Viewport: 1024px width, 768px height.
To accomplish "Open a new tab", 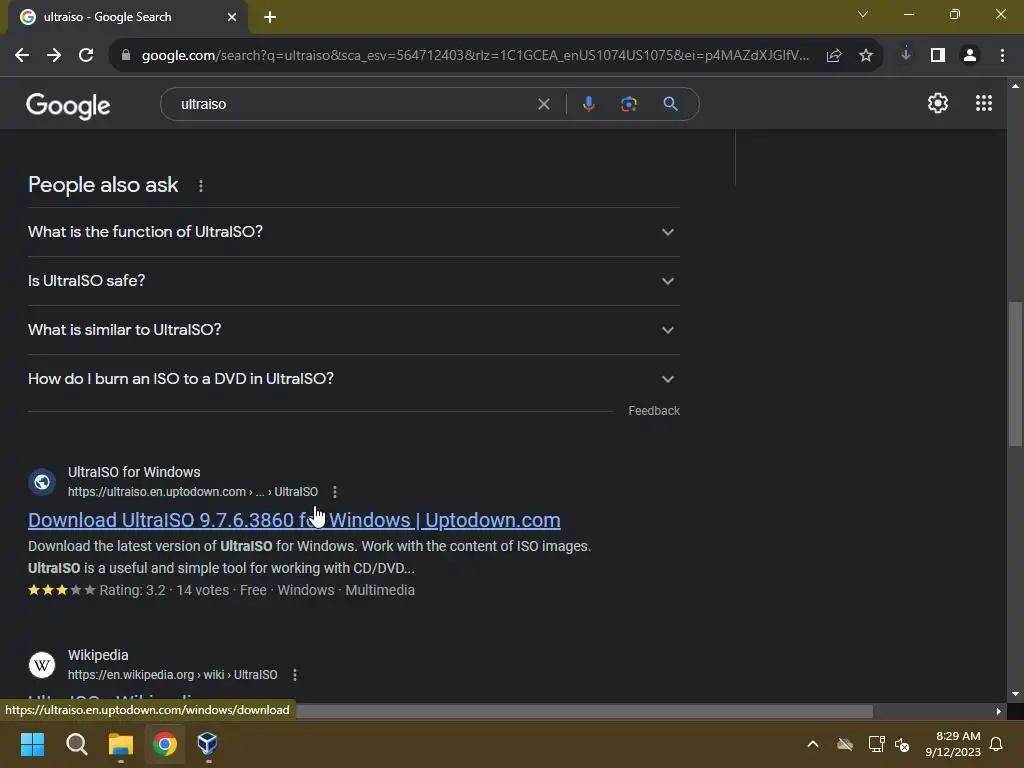I will click(x=270, y=17).
